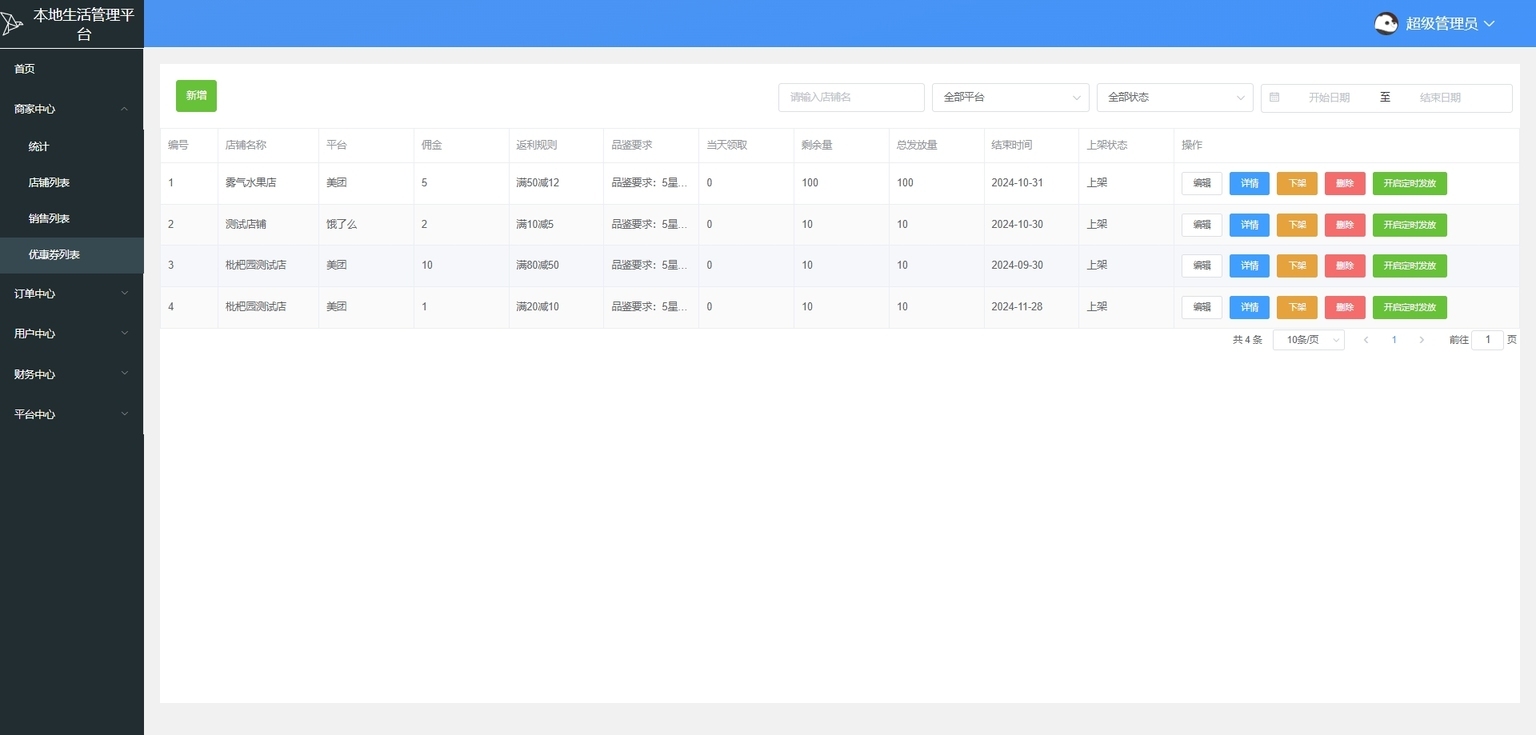Collapse the 商家中心 sidebar menu

72,109
